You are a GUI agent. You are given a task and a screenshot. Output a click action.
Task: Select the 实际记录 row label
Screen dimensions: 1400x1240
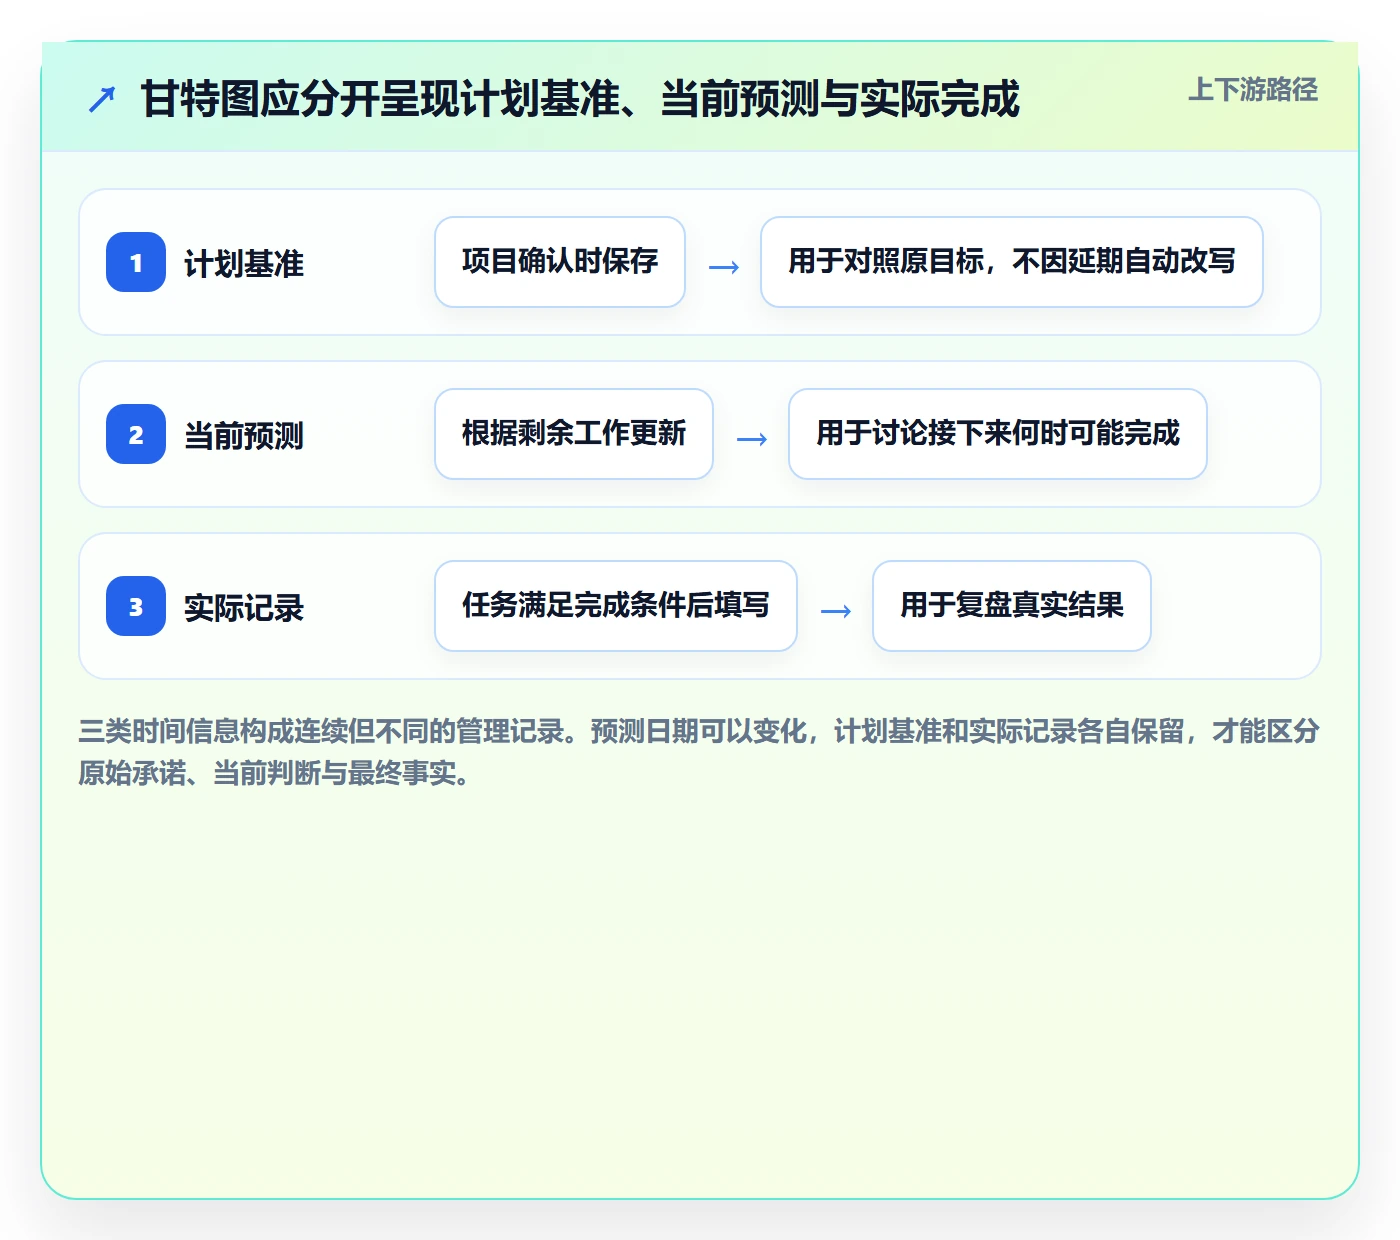point(244,608)
